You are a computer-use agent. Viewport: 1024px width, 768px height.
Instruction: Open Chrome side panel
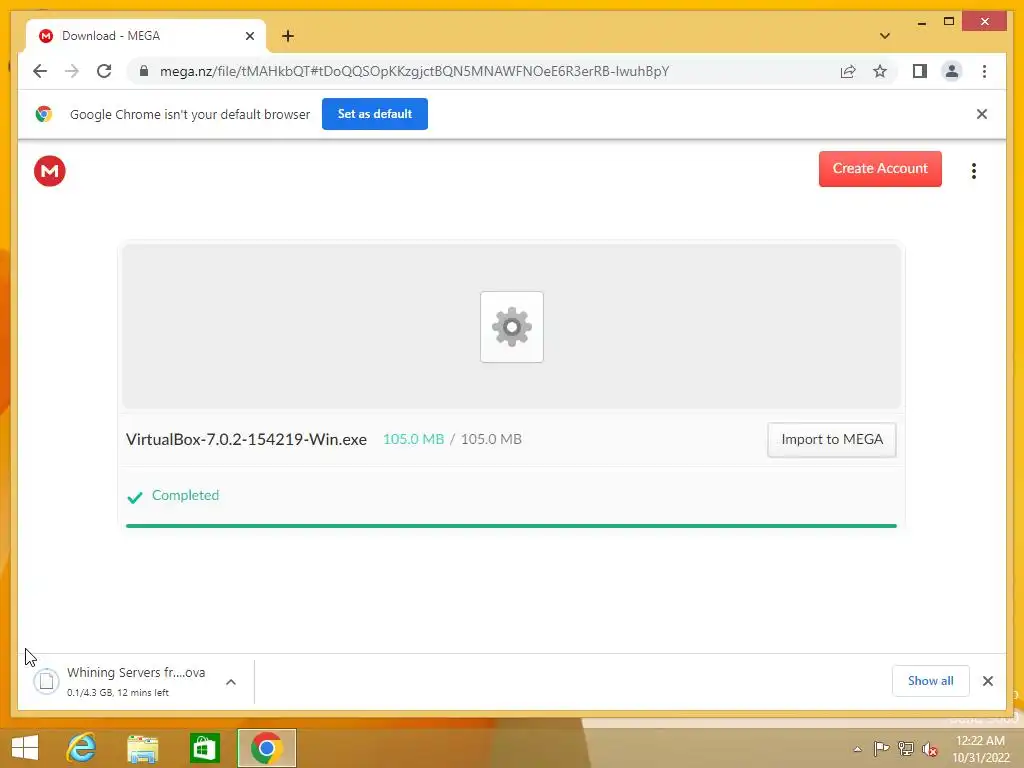tap(920, 71)
